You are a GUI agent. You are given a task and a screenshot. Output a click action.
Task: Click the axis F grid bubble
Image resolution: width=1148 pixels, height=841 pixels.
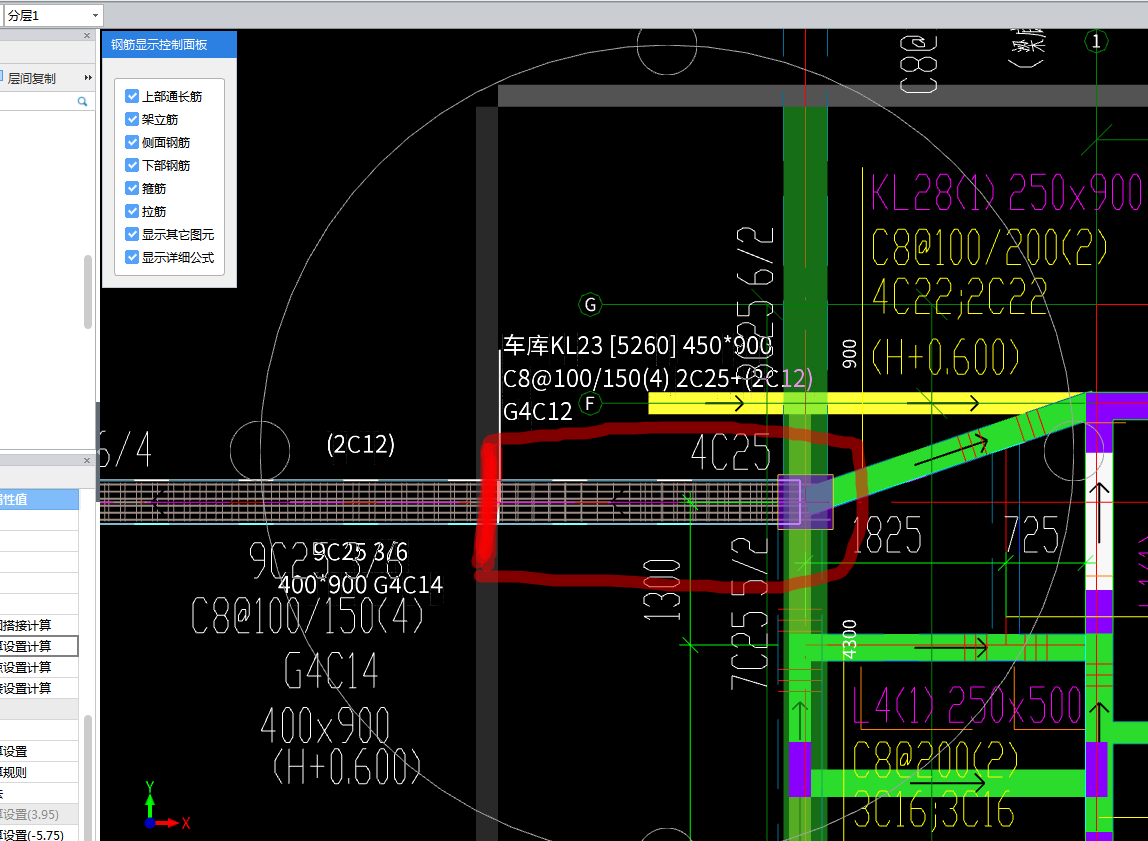click(590, 403)
